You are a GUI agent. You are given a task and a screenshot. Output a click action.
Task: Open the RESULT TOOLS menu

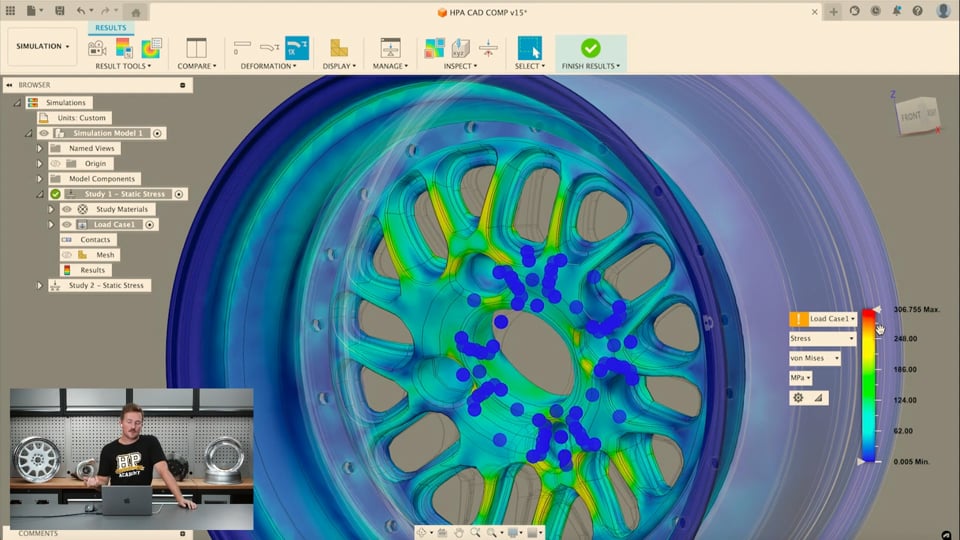tap(123, 66)
